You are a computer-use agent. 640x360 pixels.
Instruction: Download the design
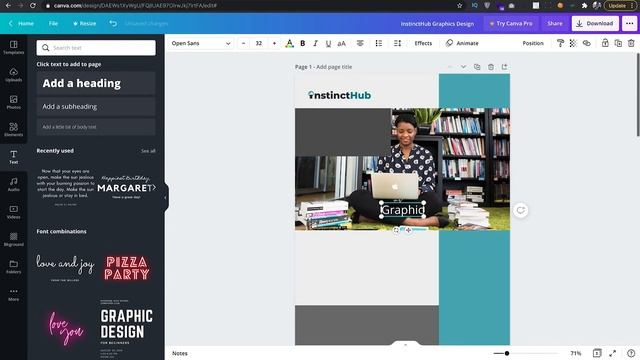coord(595,24)
